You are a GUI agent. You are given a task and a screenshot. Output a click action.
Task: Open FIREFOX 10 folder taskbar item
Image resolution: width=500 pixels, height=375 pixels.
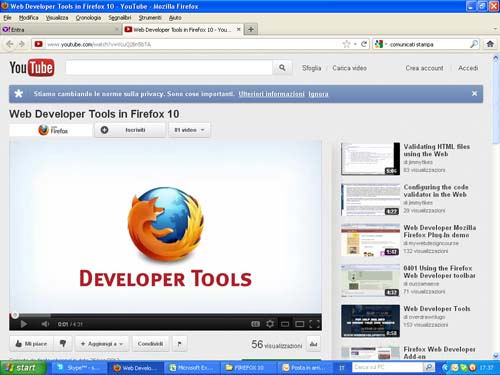(248, 368)
